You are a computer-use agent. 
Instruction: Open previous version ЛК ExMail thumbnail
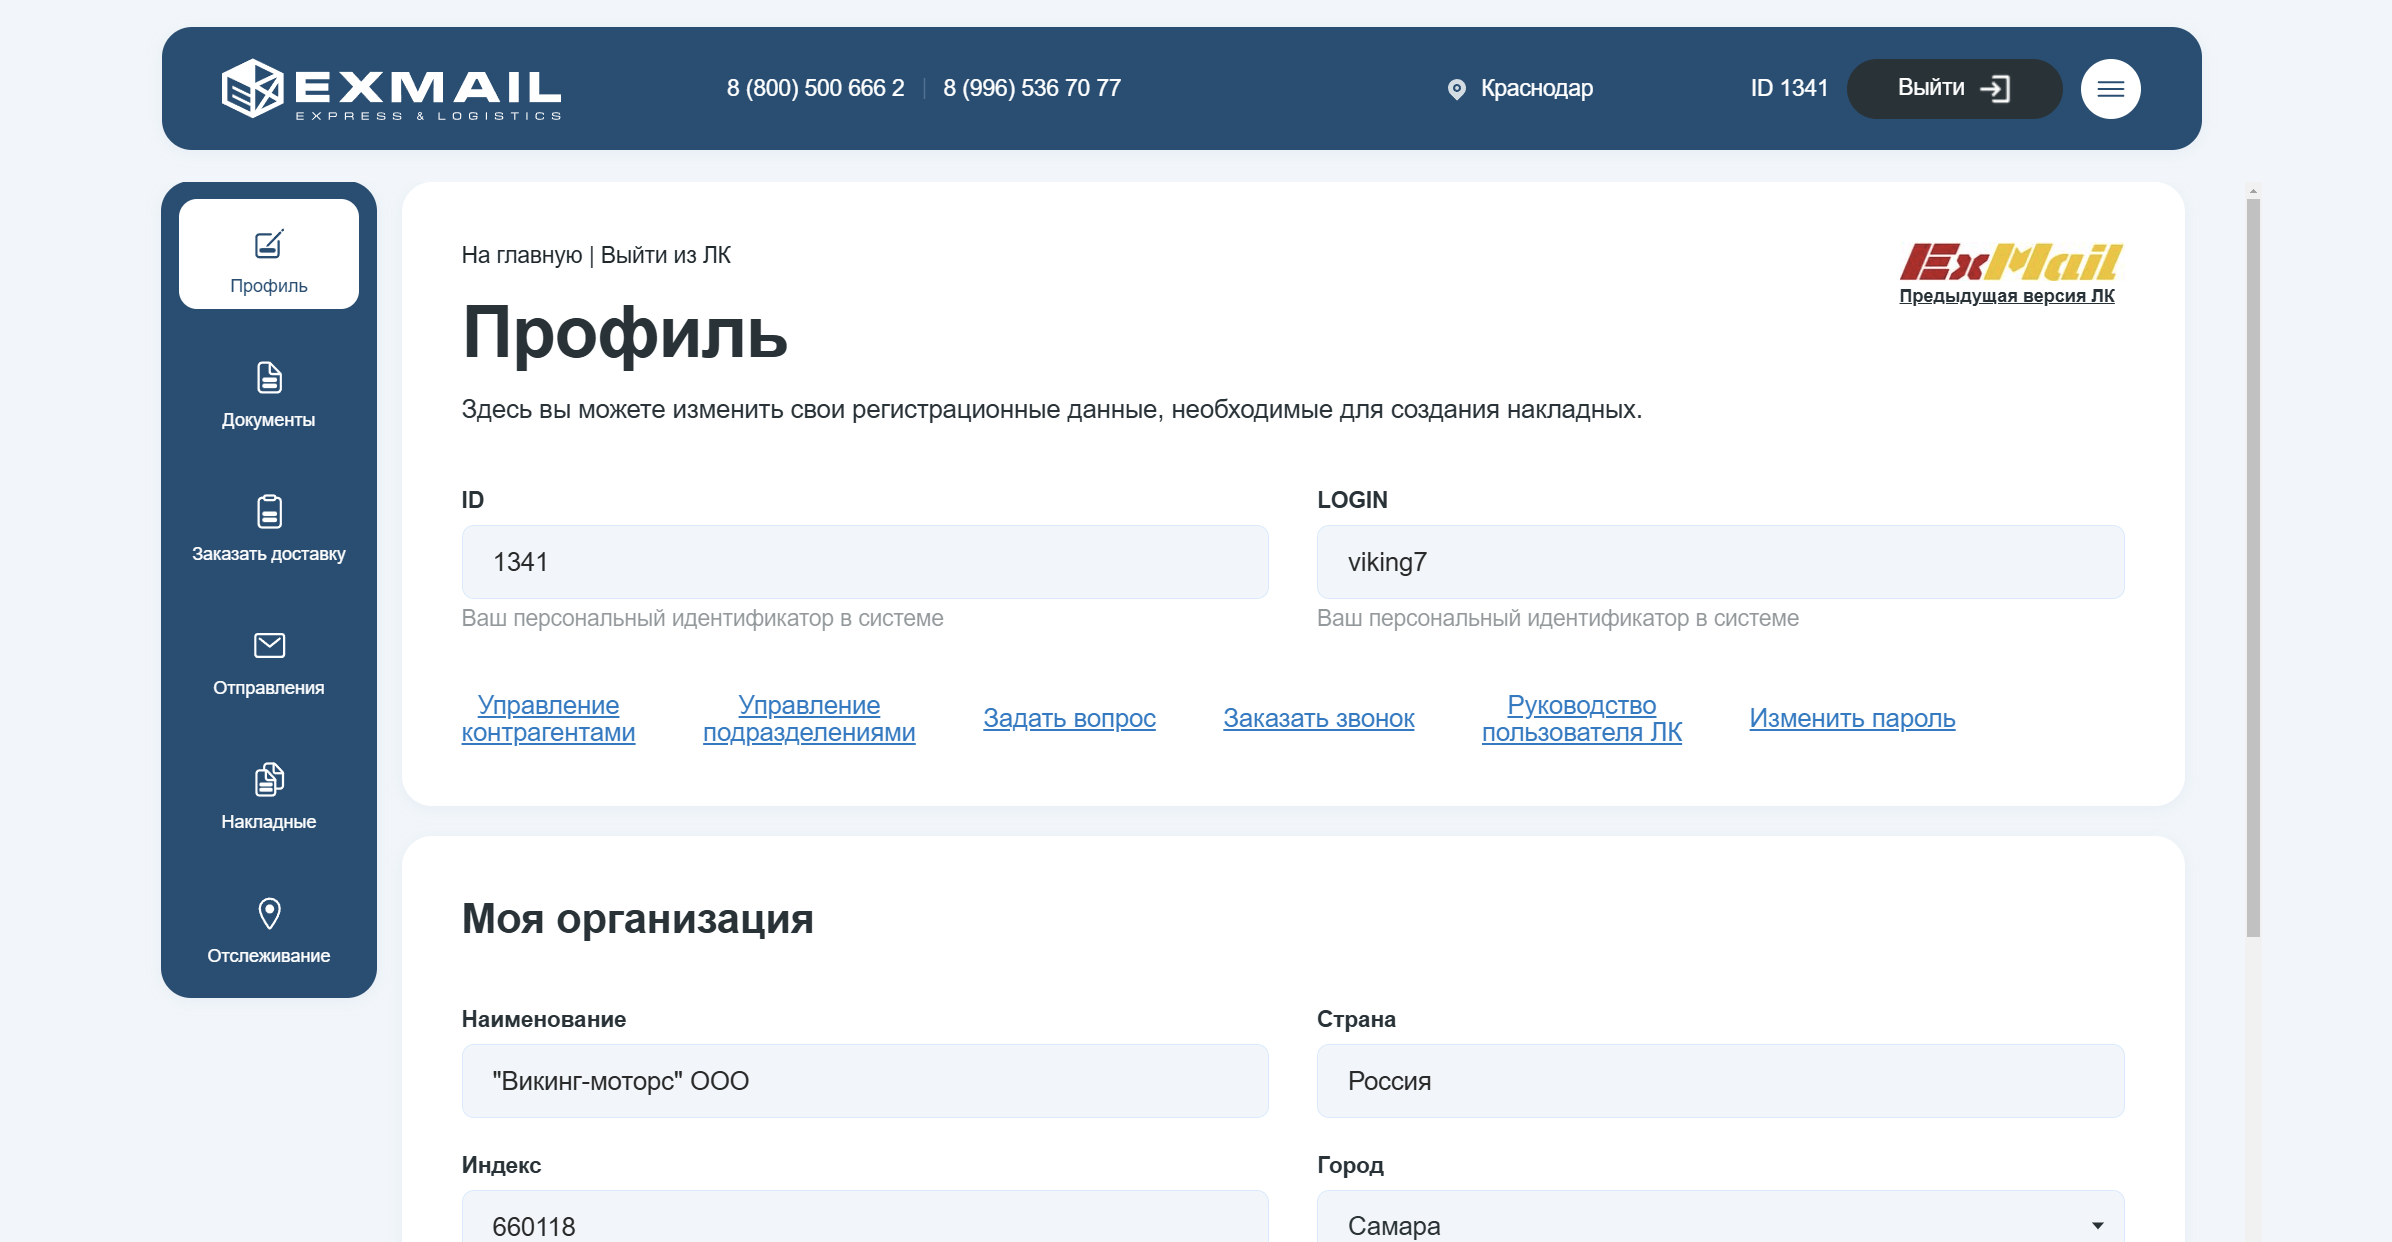(x=2010, y=263)
